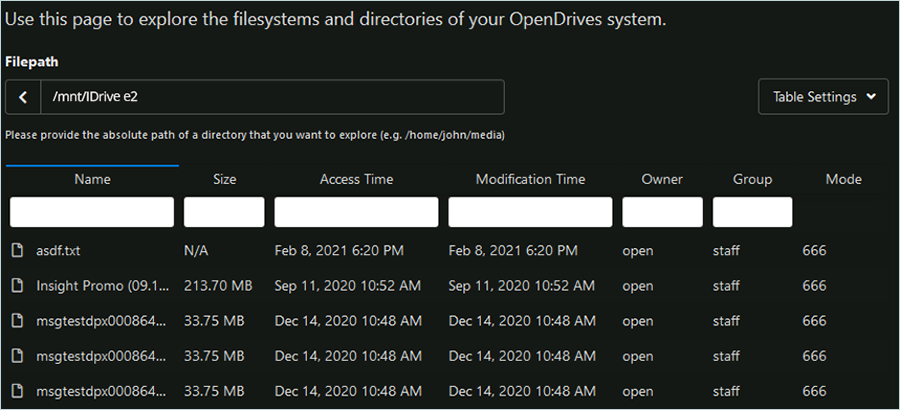Open the Table Settings dropdown
Screen dimensions: 900x410
point(823,97)
